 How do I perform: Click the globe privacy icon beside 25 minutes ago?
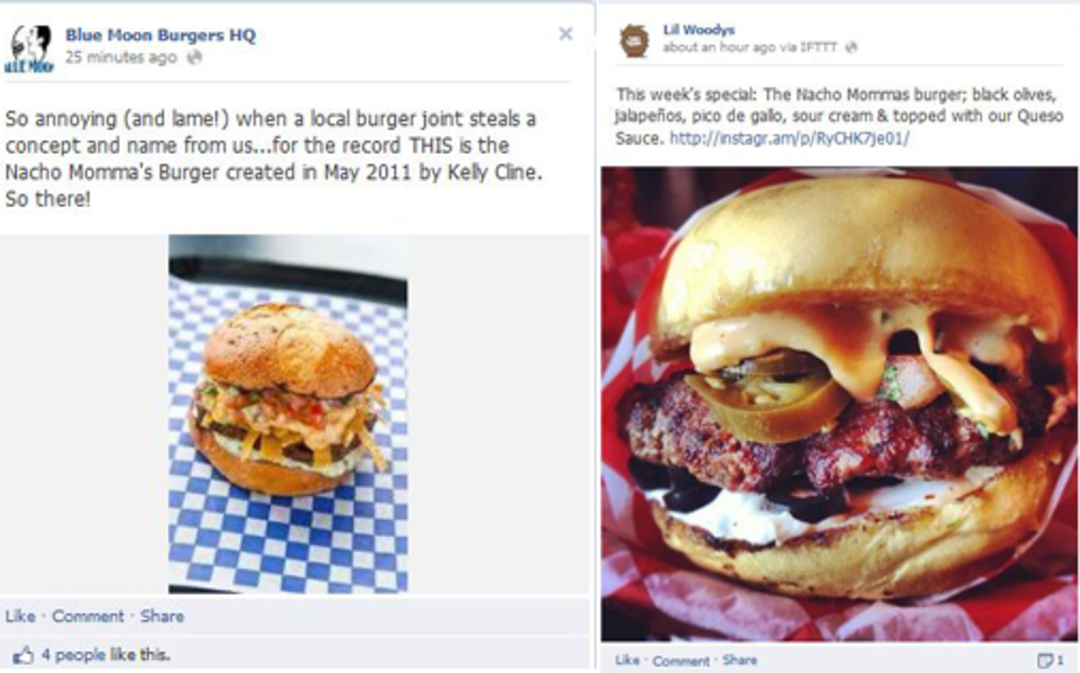tap(195, 57)
